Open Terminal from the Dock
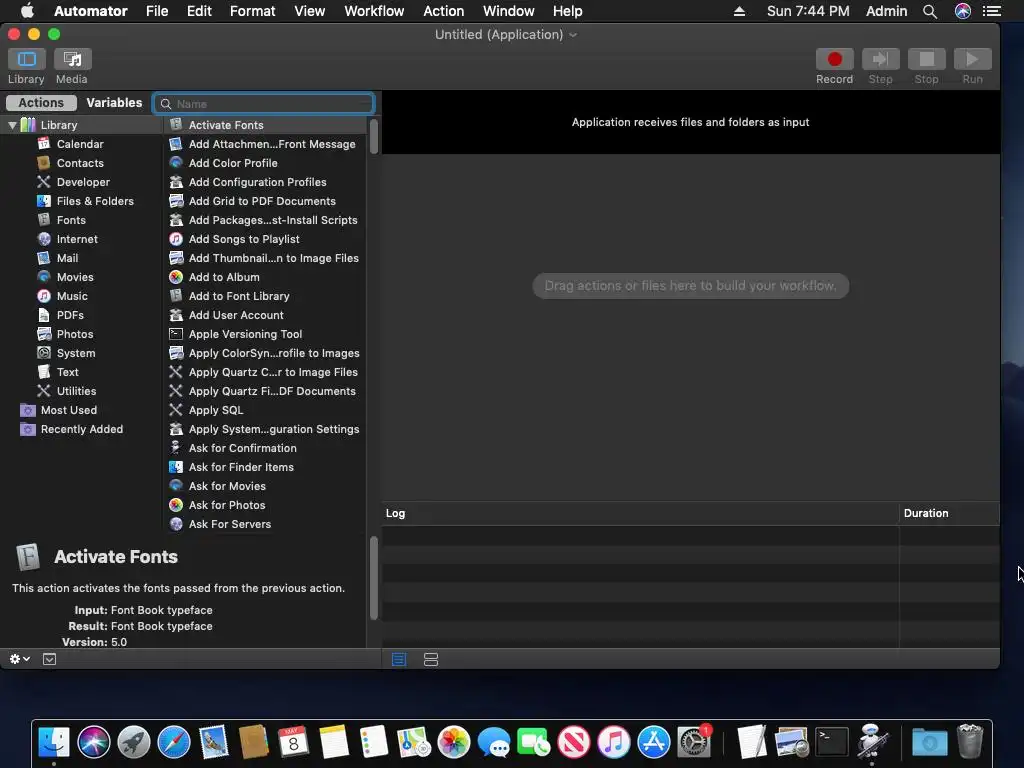 click(831, 743)
